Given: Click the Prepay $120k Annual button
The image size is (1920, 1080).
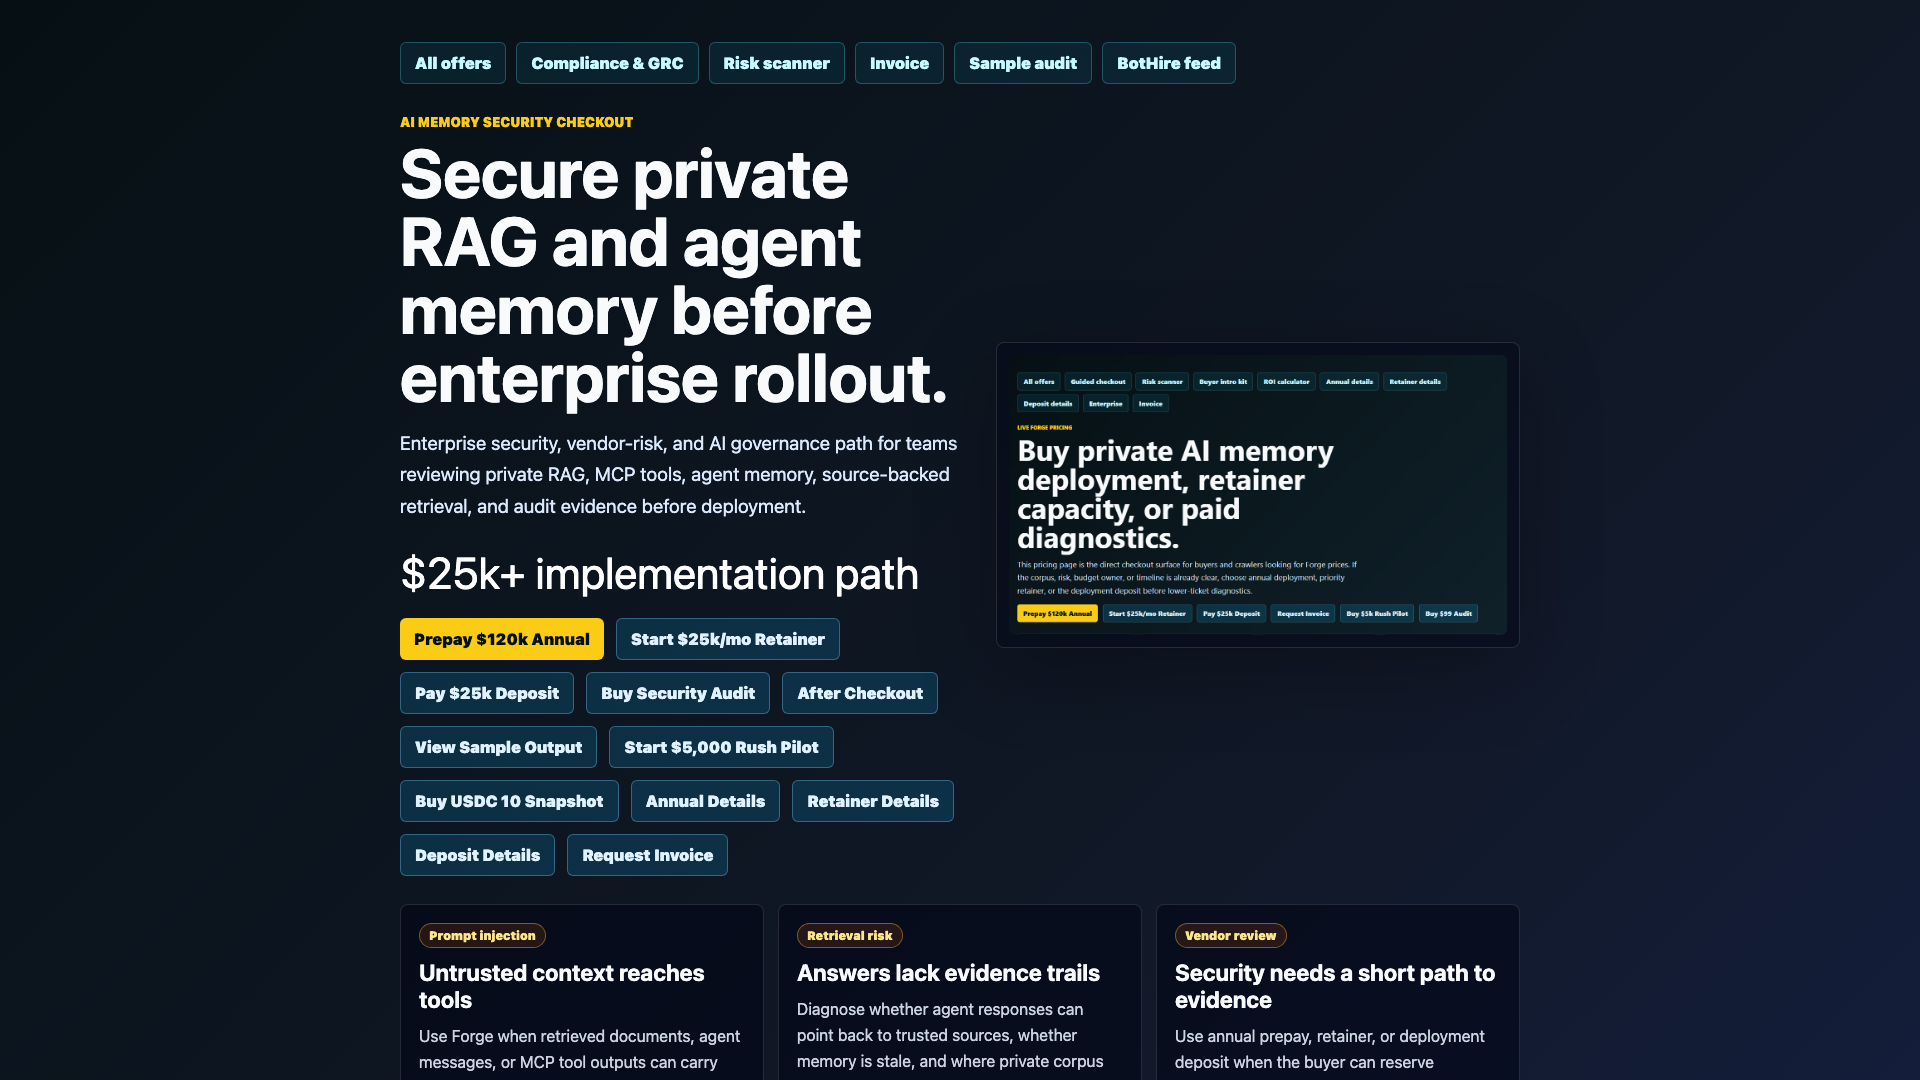Looking at the screenshot, I should [502, 639].
